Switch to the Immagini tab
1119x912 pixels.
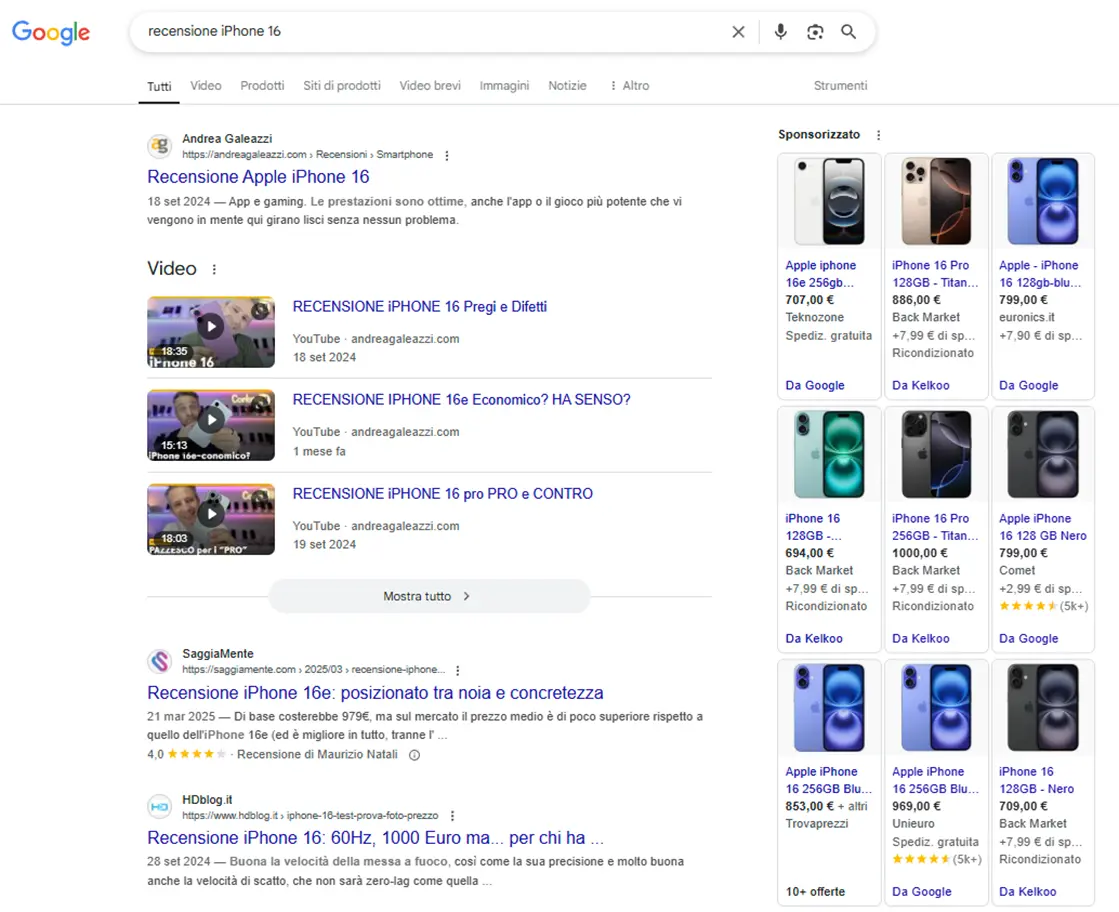(x=504, y=86)
